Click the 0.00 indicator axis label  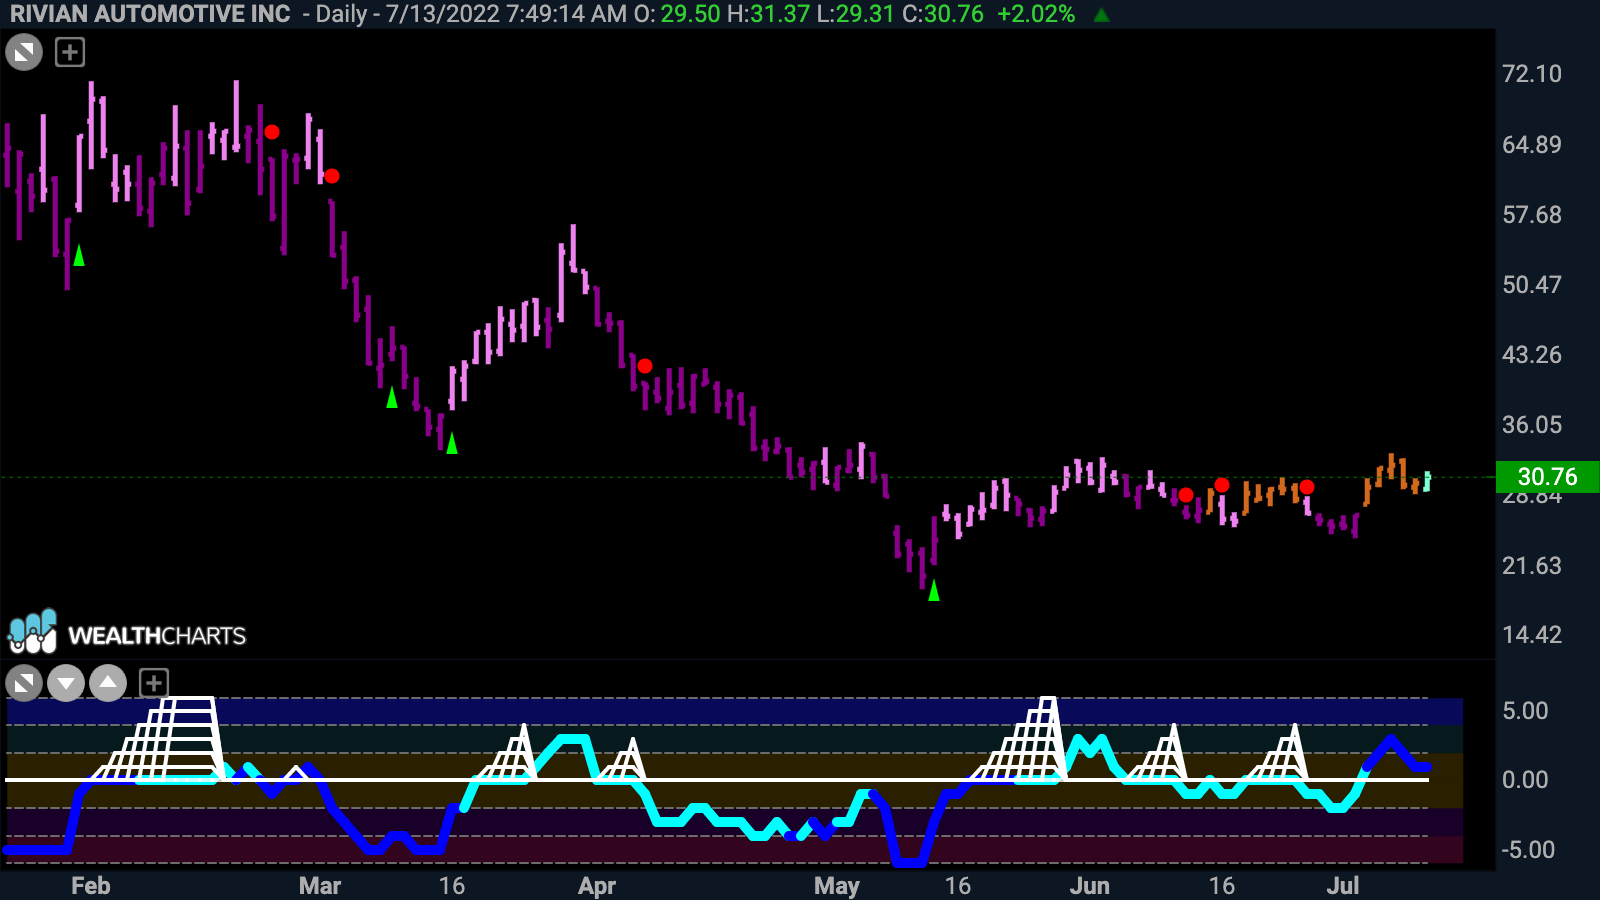click(1525, 780)
